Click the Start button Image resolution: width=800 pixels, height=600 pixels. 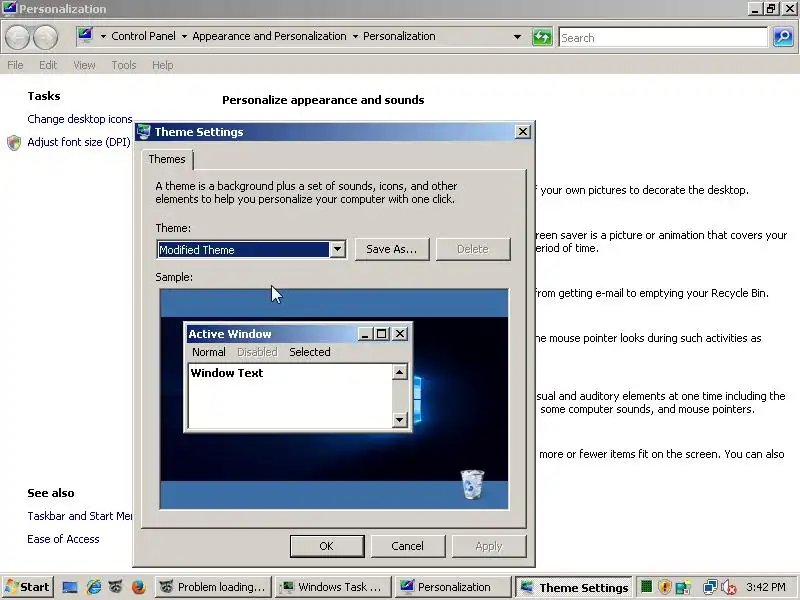[x=27, y=587]
